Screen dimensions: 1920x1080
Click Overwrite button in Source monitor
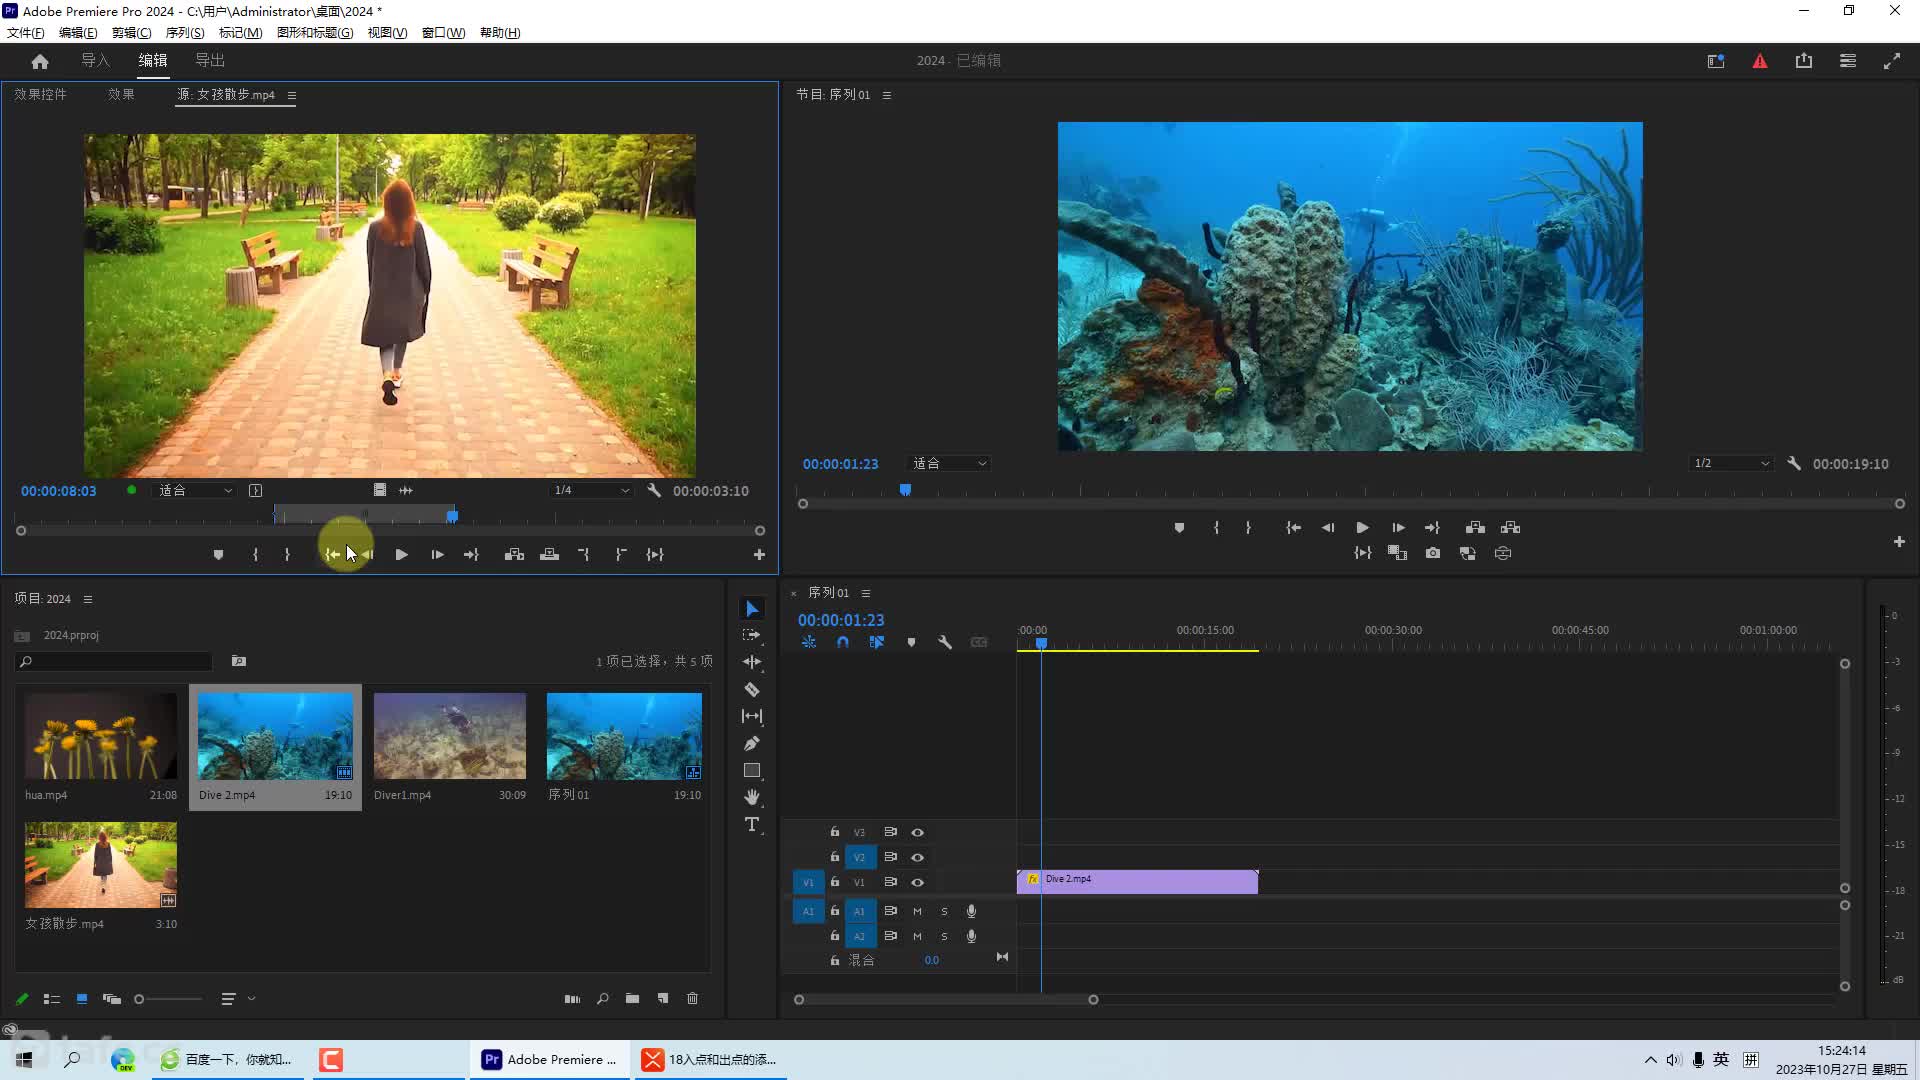point(550,554)
